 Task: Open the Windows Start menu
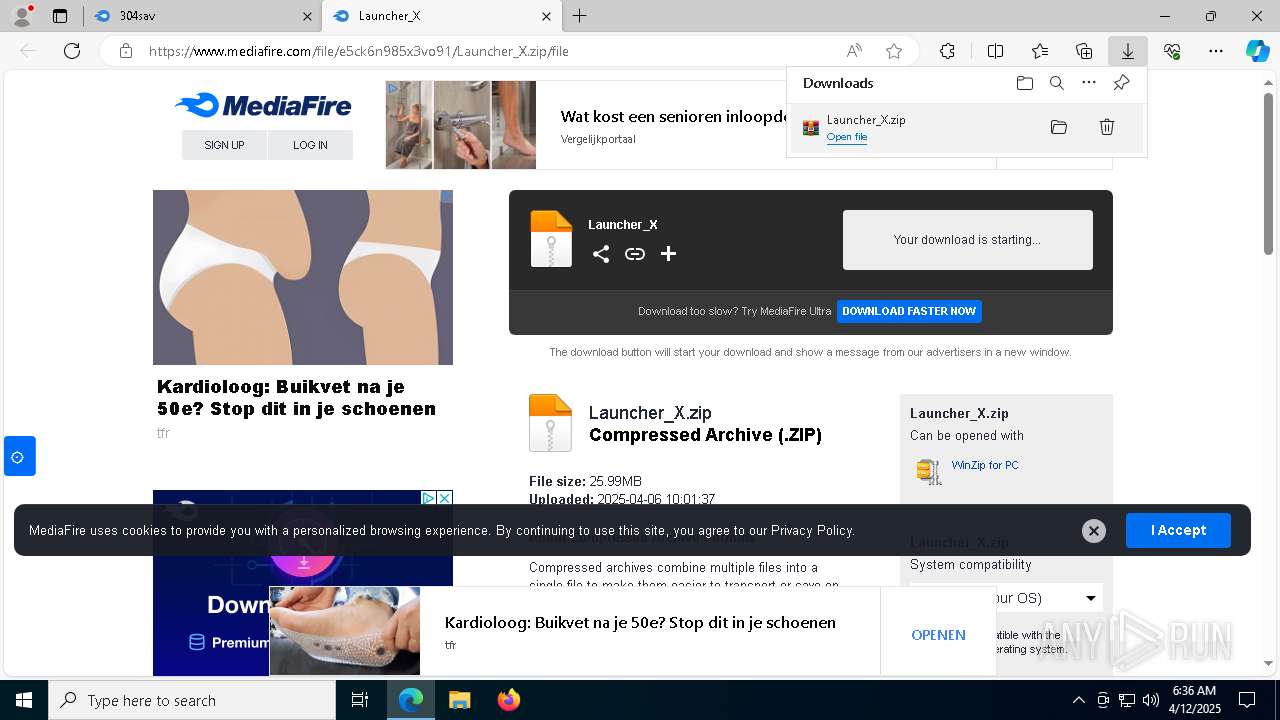pos(24,700)
